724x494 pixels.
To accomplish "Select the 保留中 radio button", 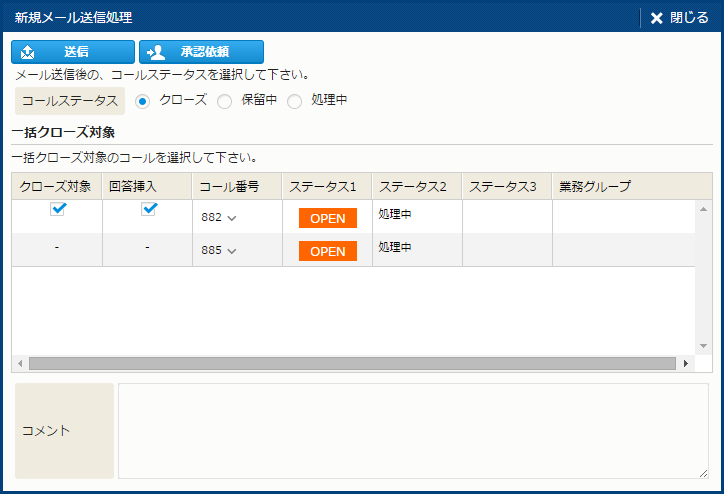I will tap(225, 101).
